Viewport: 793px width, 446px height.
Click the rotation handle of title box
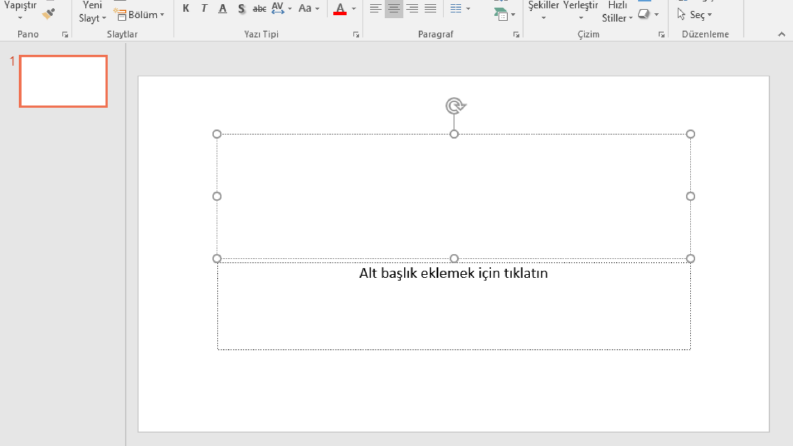(x=455, y=106)
